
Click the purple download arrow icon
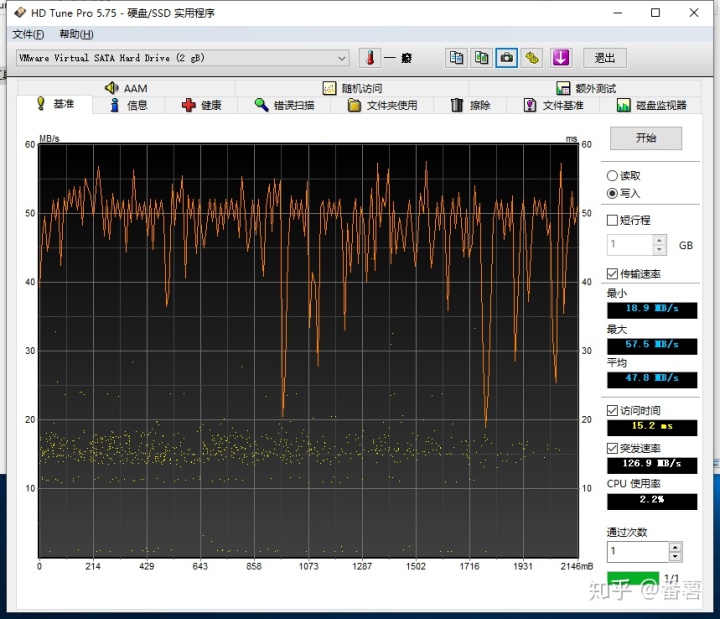click(561, 58)
